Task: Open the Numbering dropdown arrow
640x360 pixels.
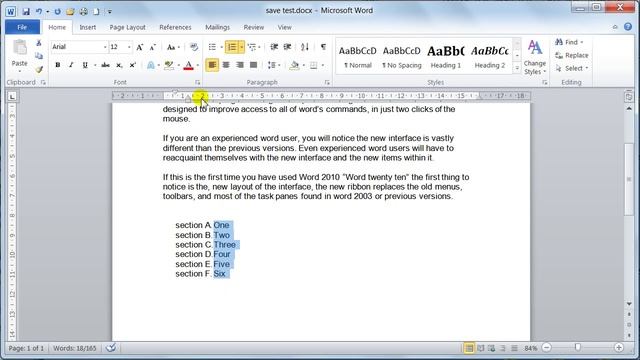Action: click(242, 47)
